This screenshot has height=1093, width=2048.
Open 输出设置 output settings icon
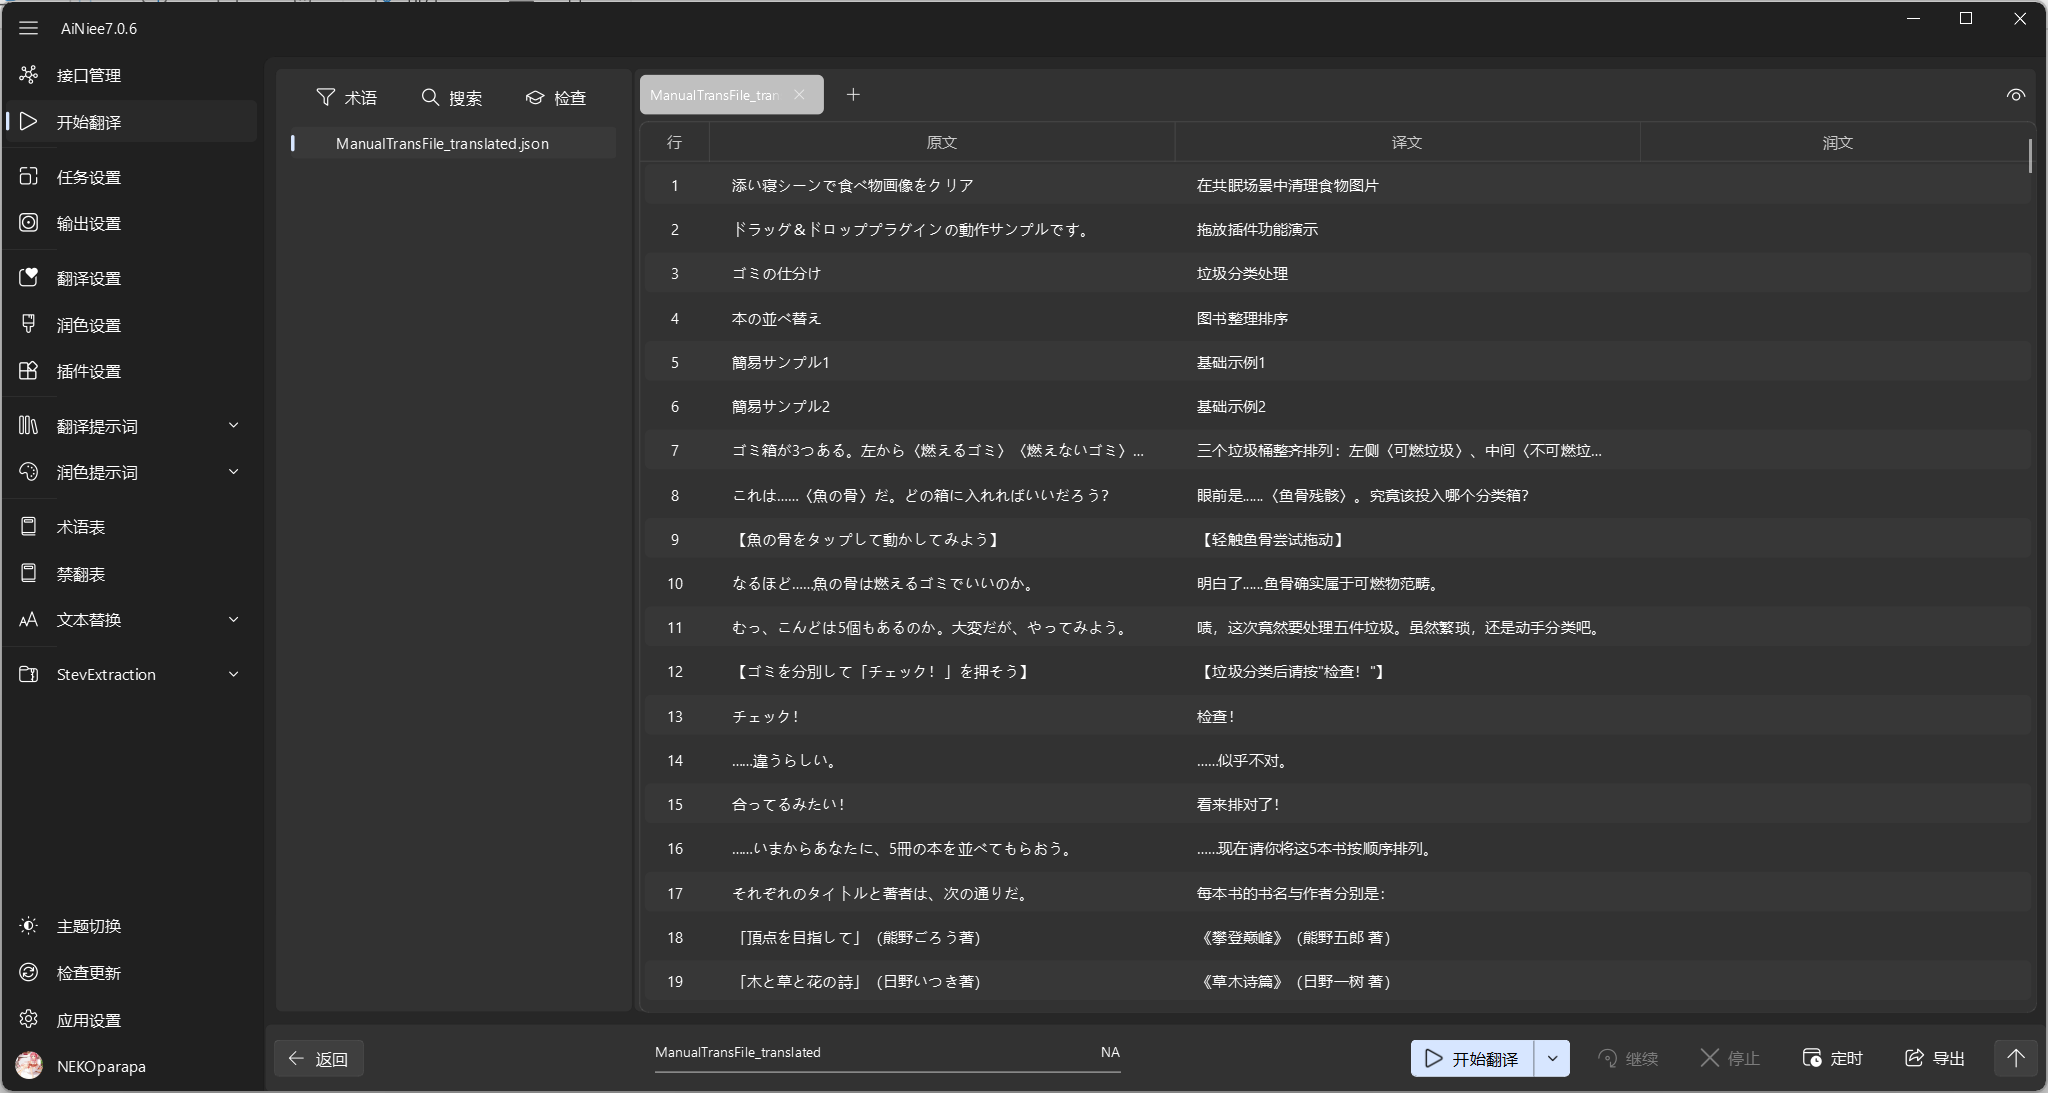pyautogui.click(x=29, y=223)
